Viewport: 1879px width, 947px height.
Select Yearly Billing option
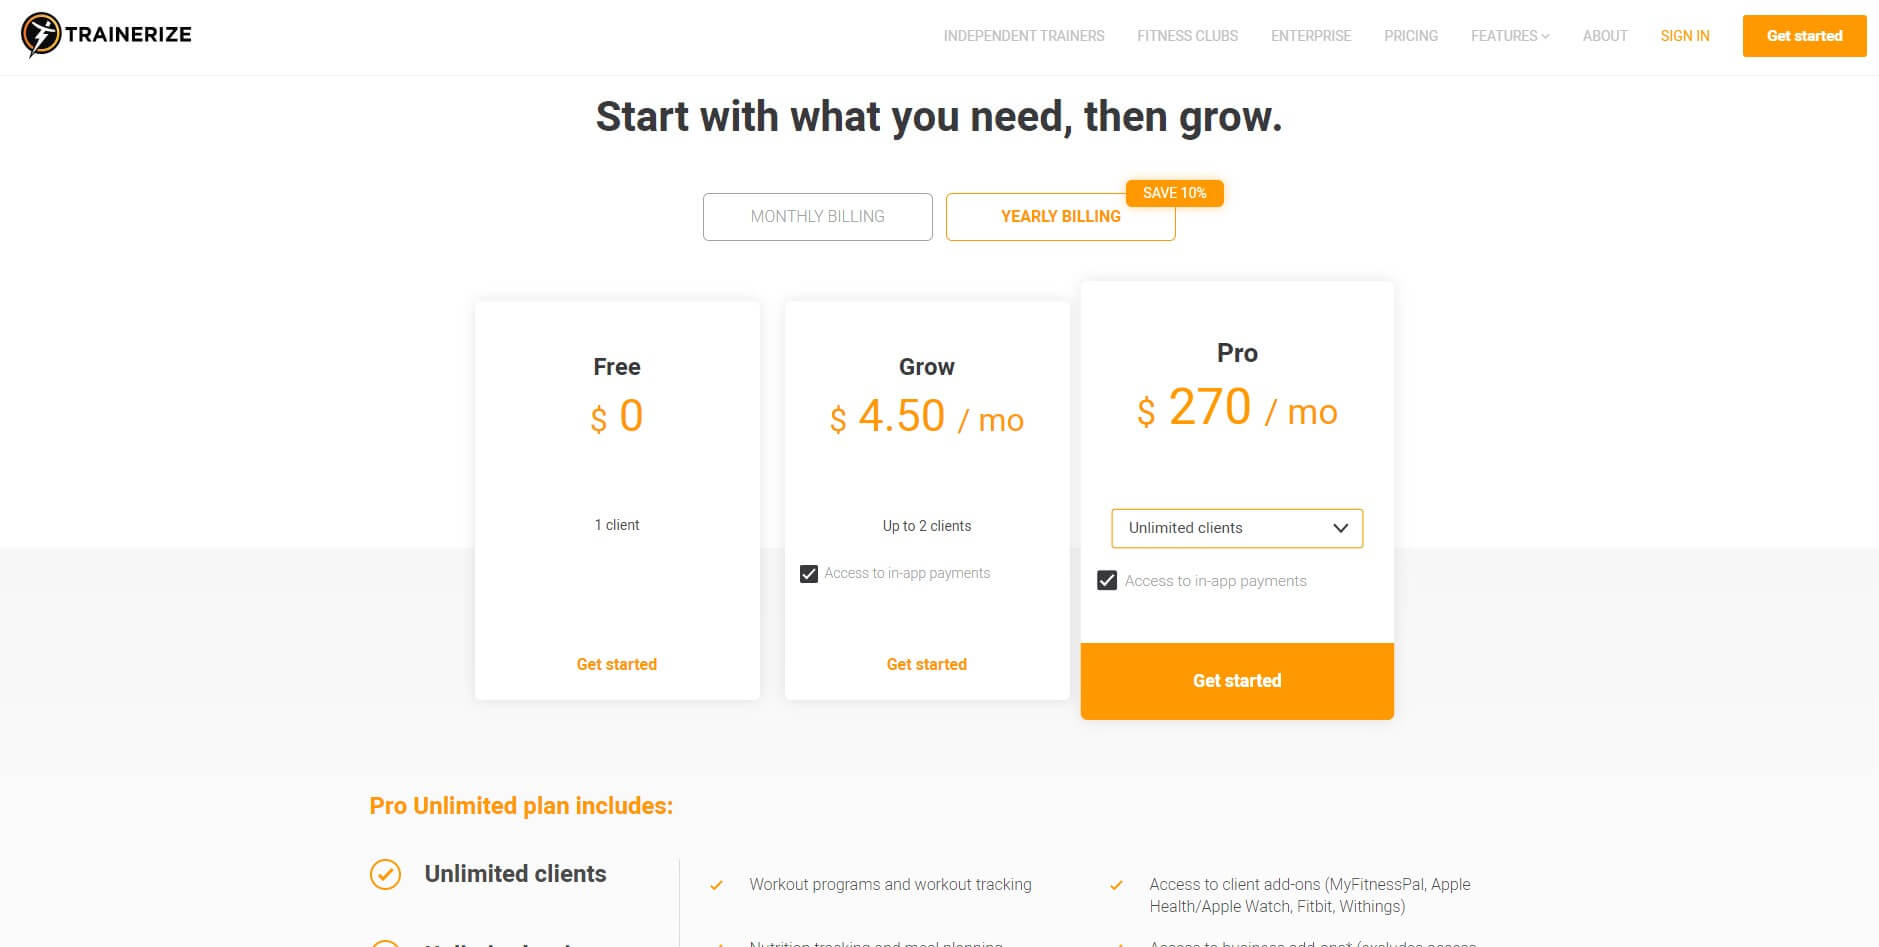pos(1060,217)
